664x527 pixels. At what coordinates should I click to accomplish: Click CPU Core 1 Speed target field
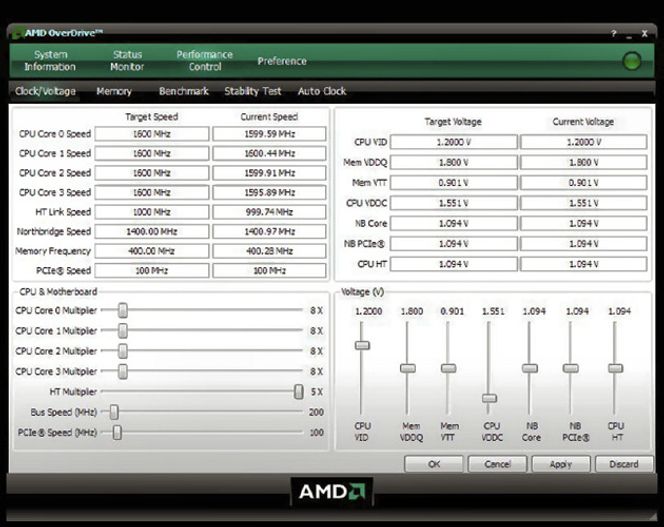pyautogui.click(x=152, y=153)
